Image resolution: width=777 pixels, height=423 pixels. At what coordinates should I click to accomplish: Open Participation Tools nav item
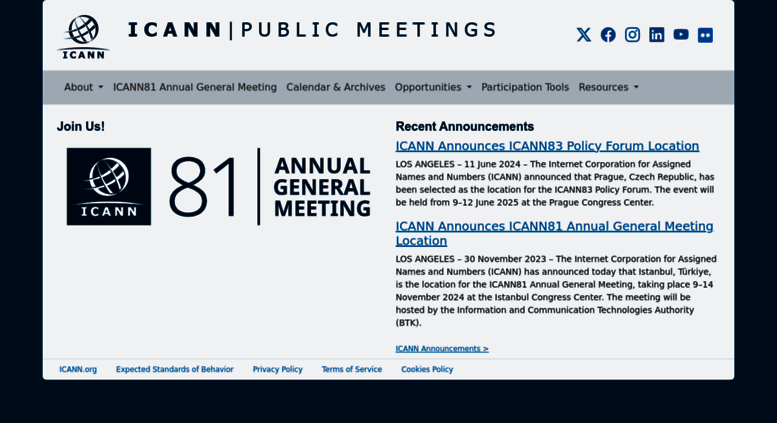pyautogui.click(x=525, y=87)
